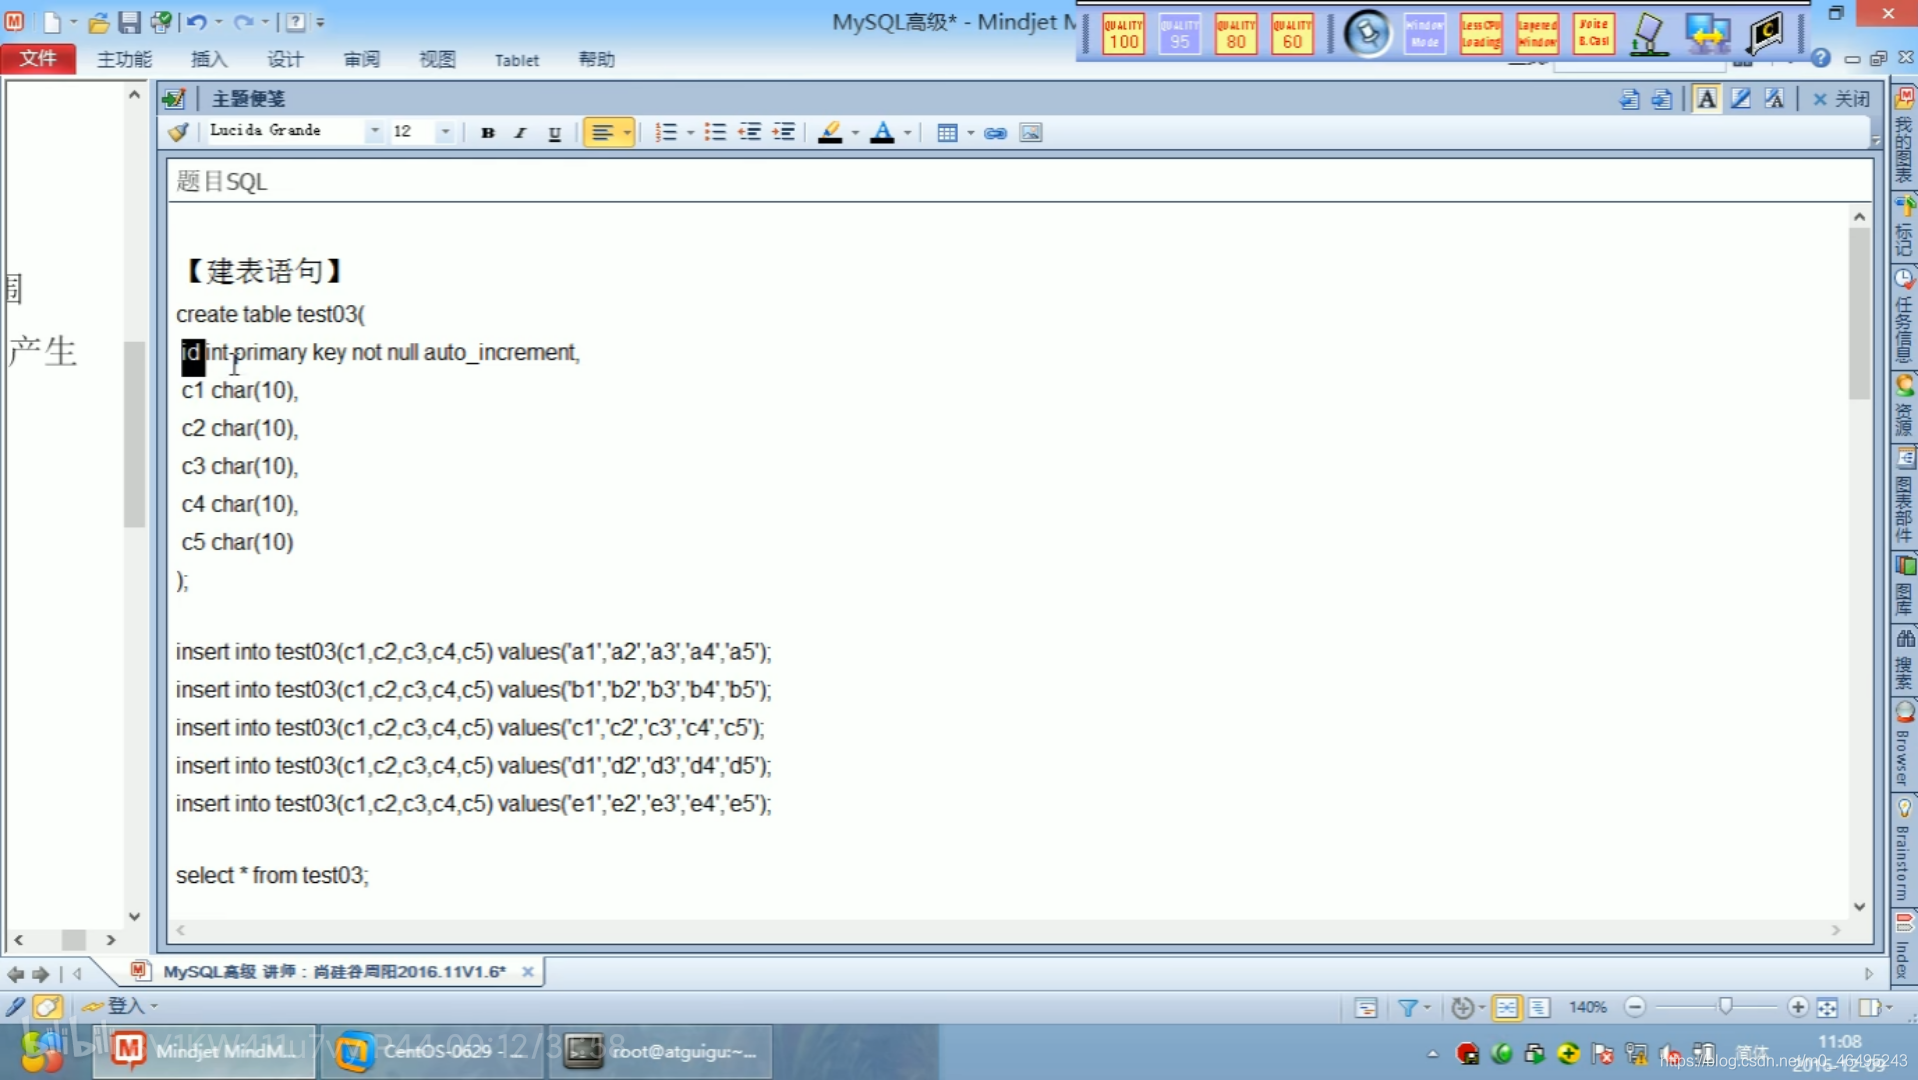Click the zoom slider handle

[x=1725, y=1006]
